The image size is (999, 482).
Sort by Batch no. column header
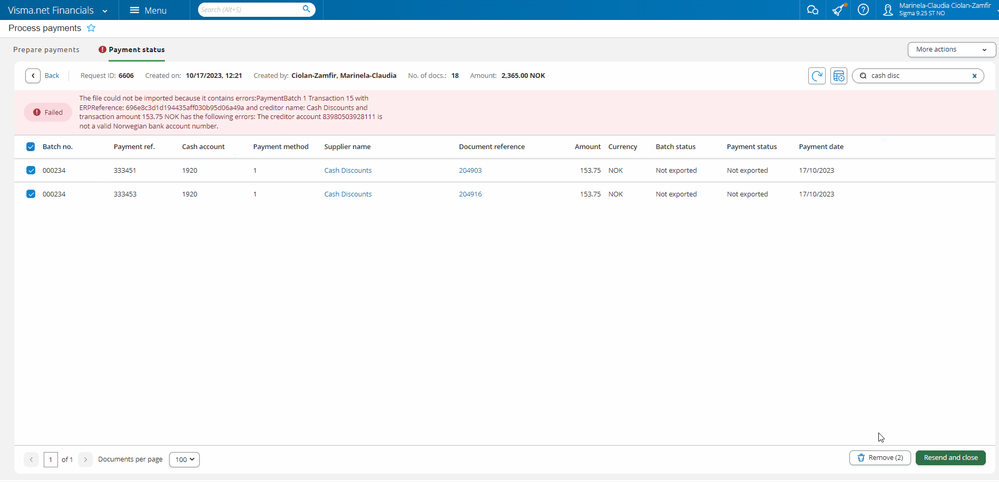pos(57,146)
